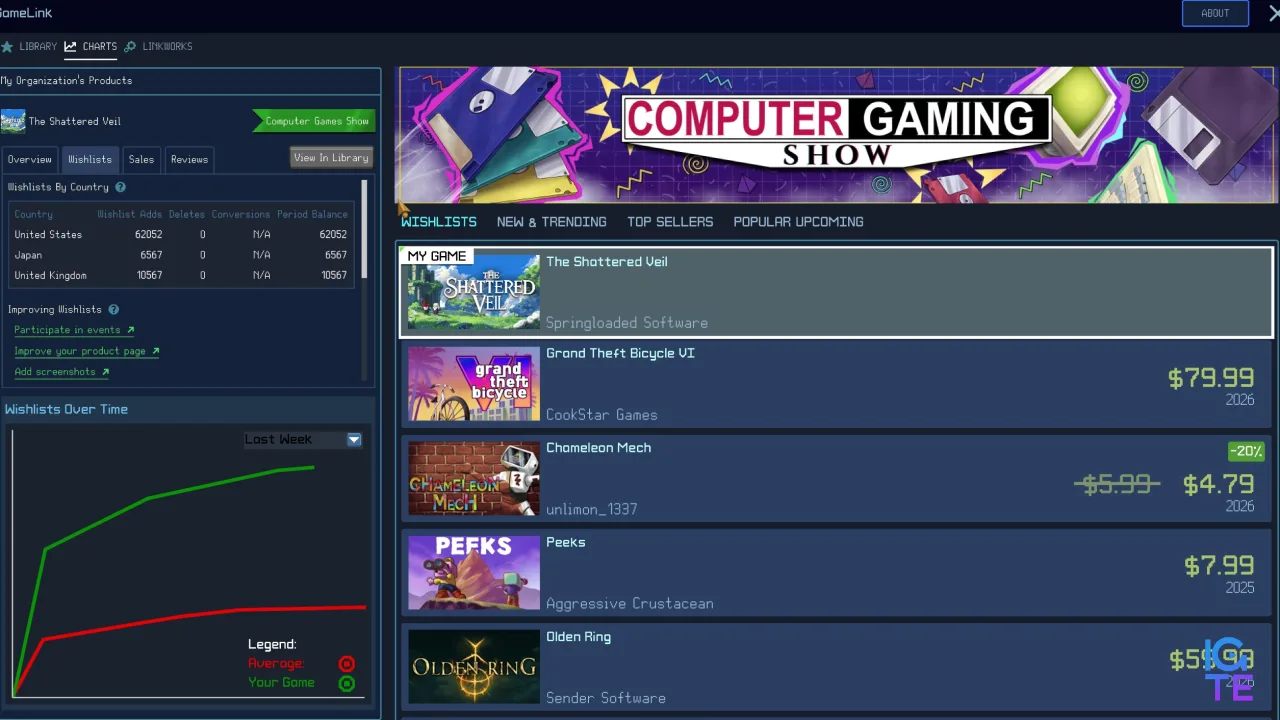Image resolution: width=1280 pixels, height=720 pixels.
Task: Click help icon beside Improving Wishlists
Action: 113,310
